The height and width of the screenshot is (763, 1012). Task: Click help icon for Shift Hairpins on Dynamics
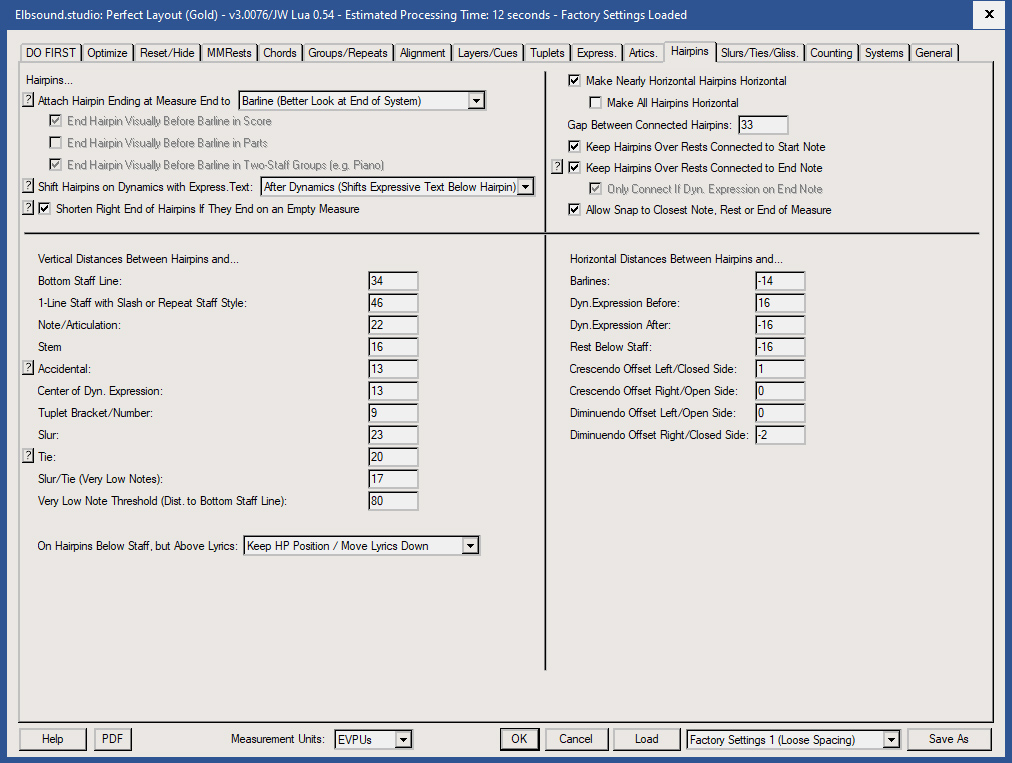(x=28, y=186)
